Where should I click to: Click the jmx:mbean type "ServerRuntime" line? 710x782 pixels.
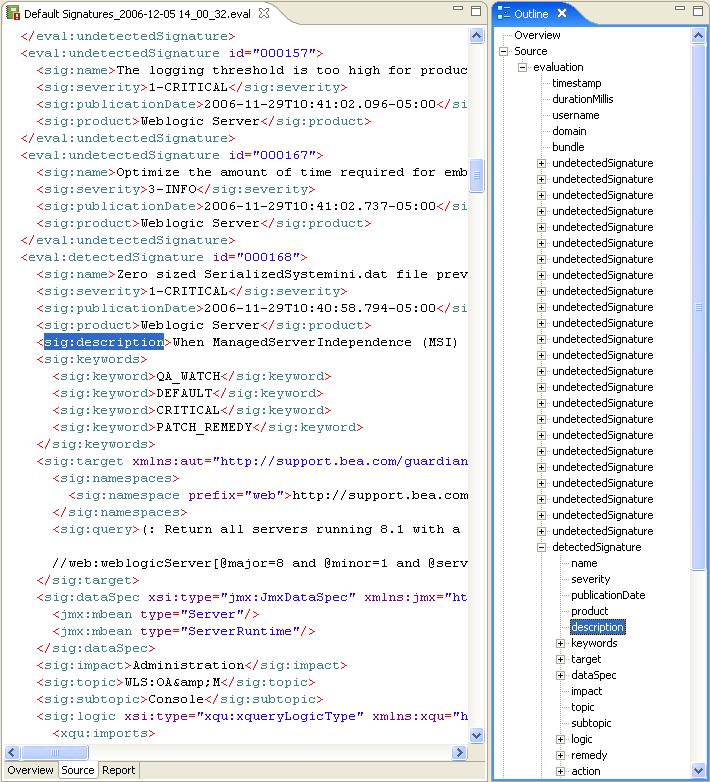point(184,631)
